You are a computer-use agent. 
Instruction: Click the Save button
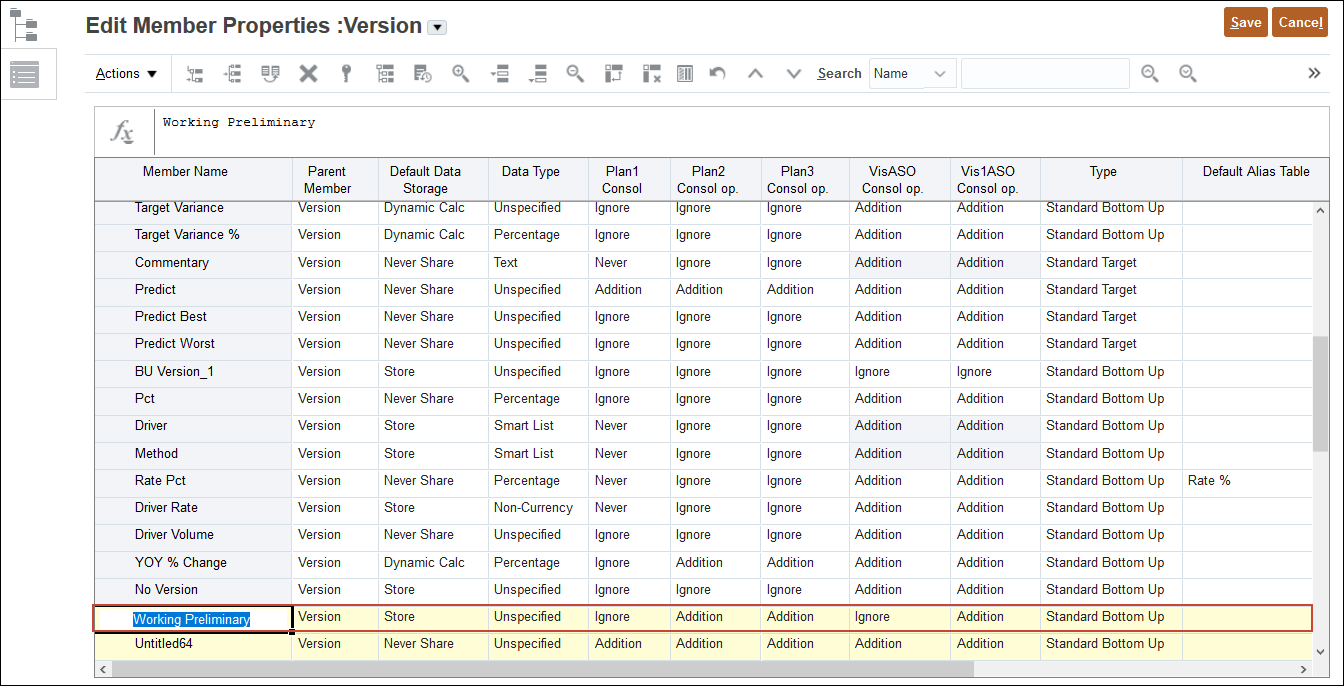coord(1245,20)
